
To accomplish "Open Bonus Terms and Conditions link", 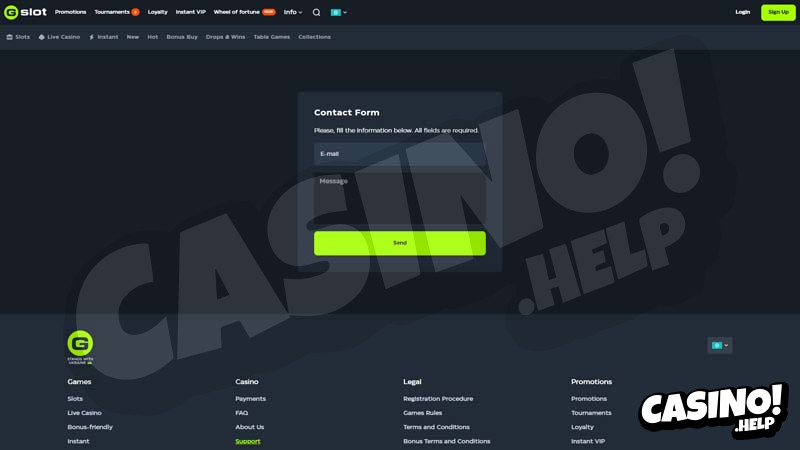I will coord(446,441).
